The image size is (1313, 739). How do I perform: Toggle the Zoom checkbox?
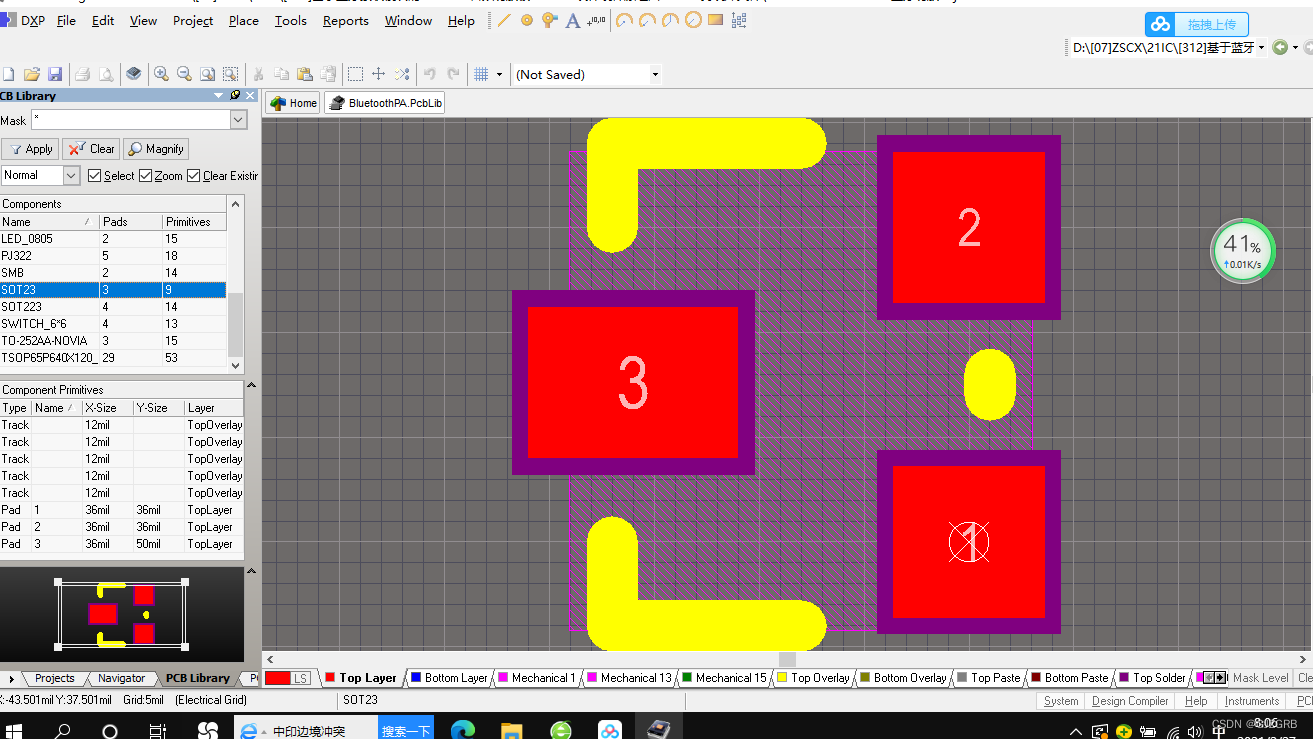coord(145,176)
